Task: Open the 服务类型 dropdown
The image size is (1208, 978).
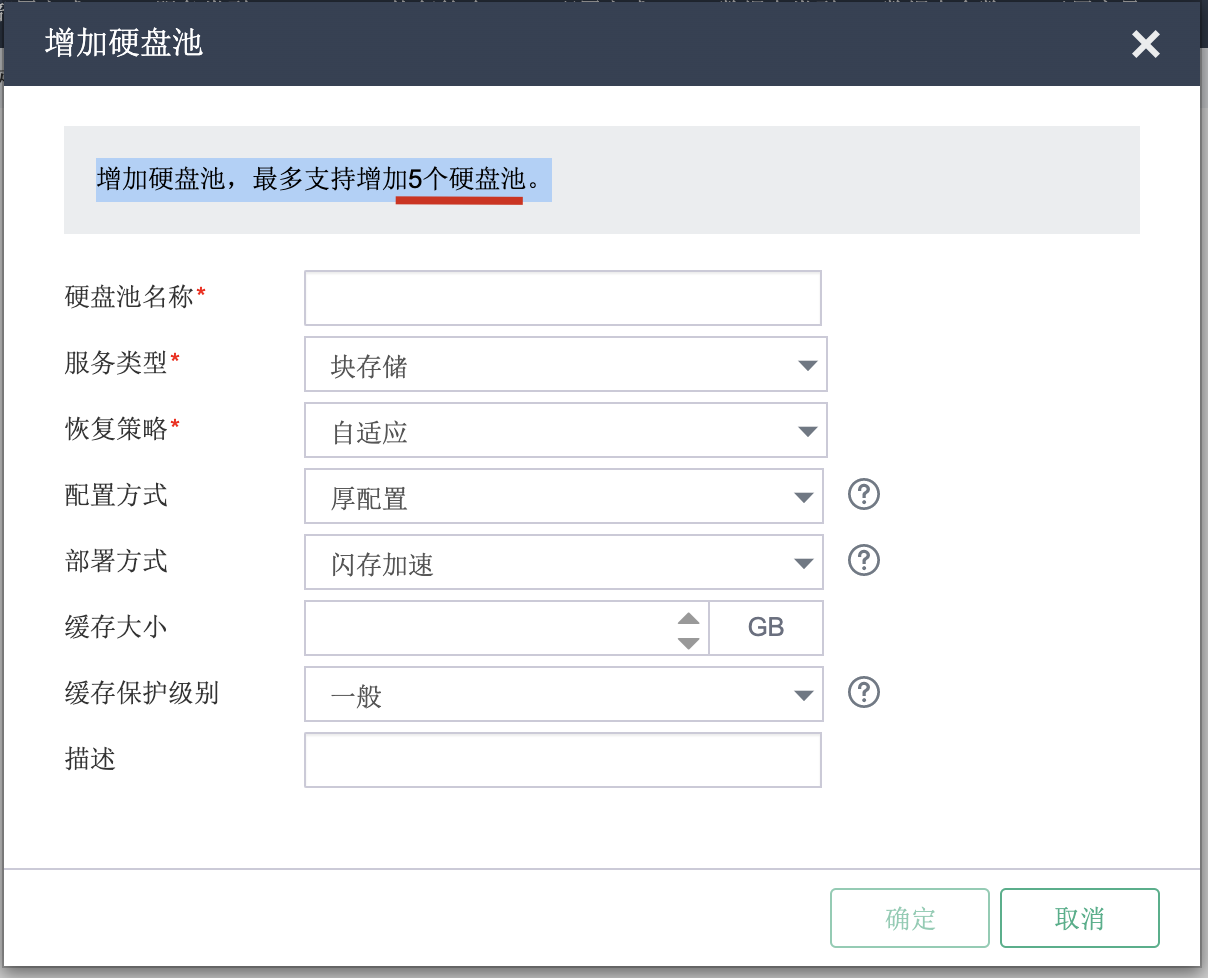Action: point(565,364)
